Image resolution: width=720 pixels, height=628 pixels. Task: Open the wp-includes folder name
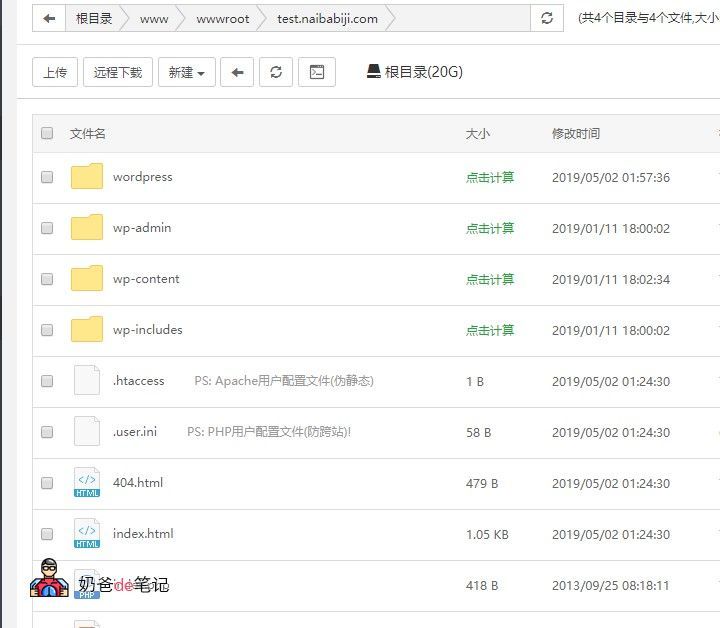pos(148,330)
